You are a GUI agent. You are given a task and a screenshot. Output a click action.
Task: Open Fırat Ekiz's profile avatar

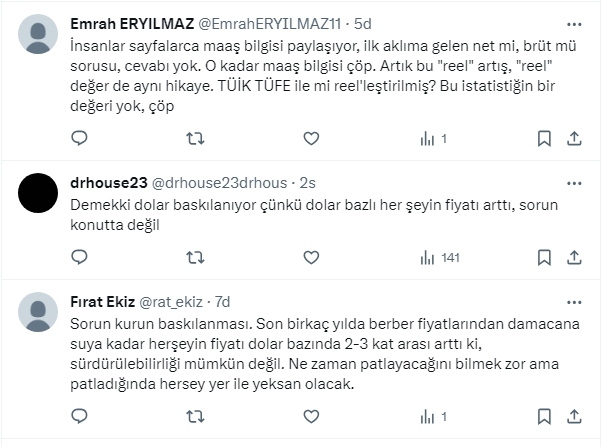[x=39, y=312]
